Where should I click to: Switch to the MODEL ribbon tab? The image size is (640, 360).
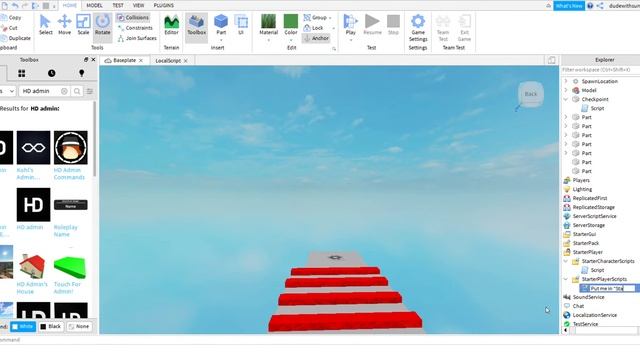tap(94, 5)
